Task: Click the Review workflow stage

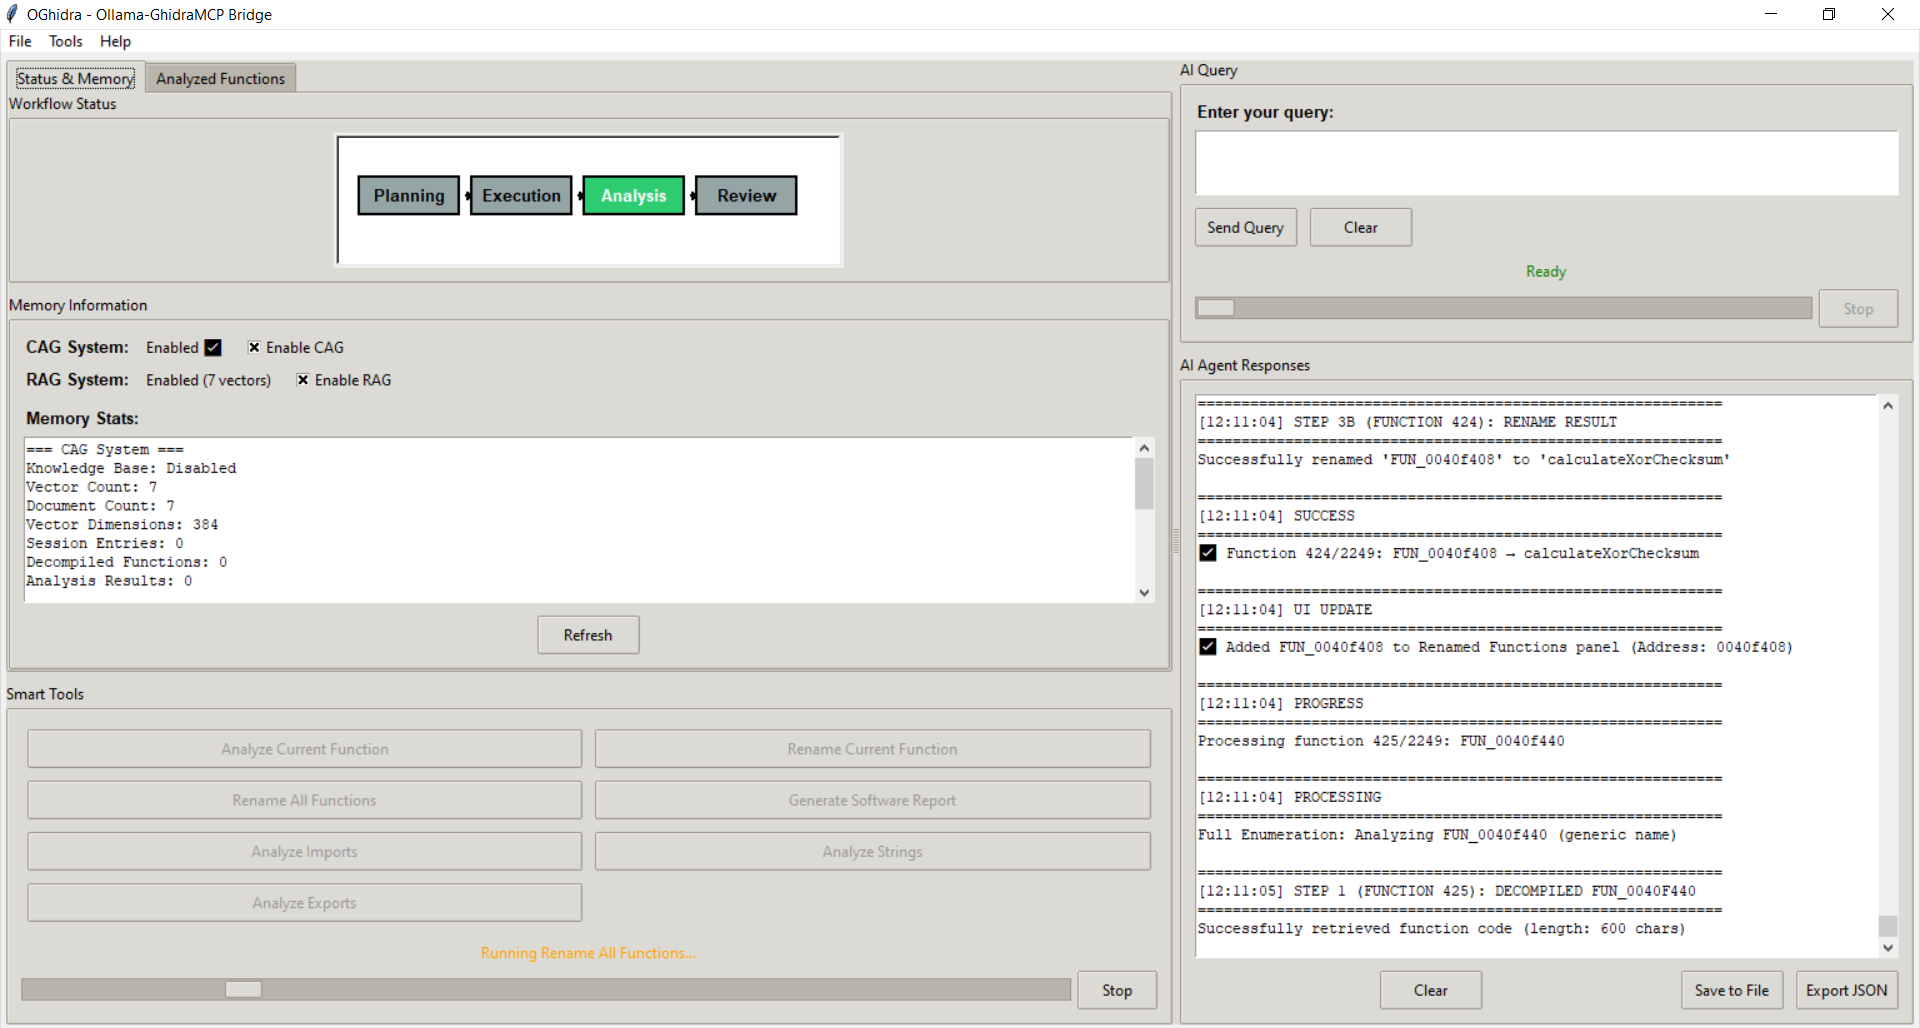Action: click(746, 196)
